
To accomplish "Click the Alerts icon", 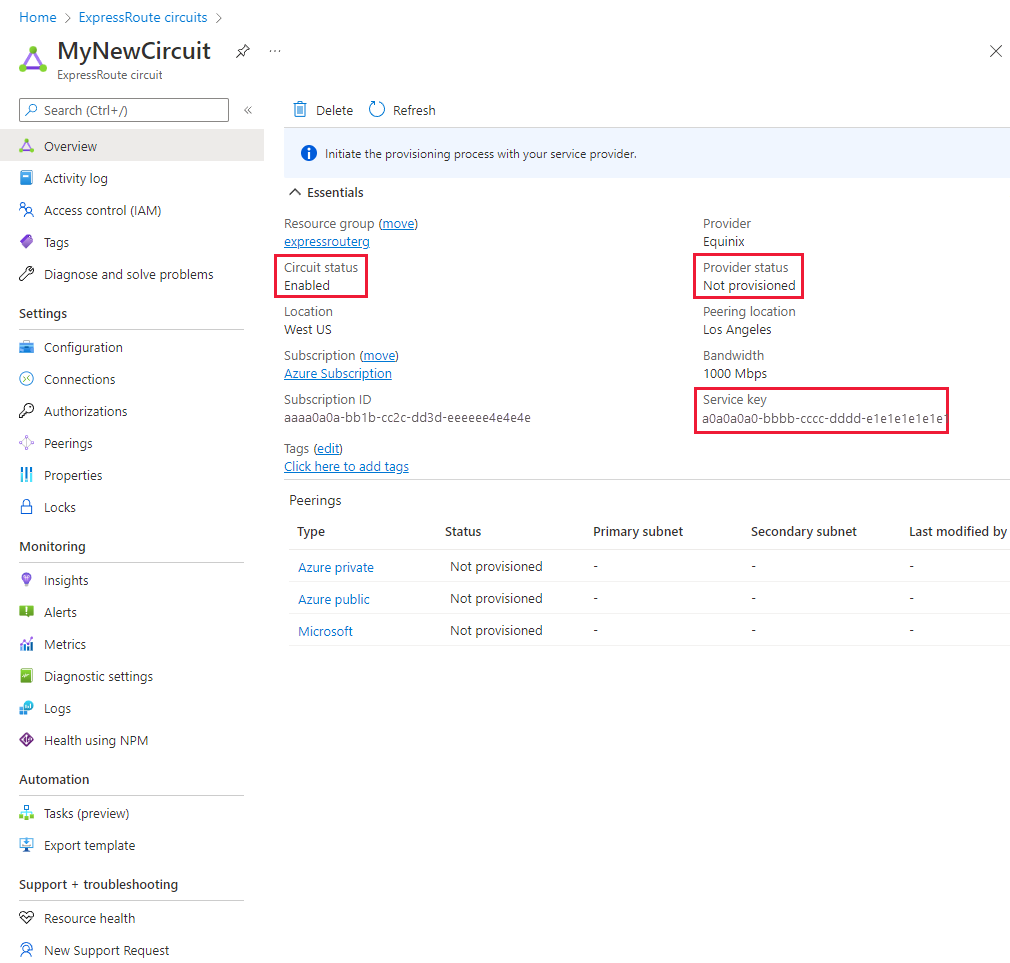I will (x=26, y=612).
